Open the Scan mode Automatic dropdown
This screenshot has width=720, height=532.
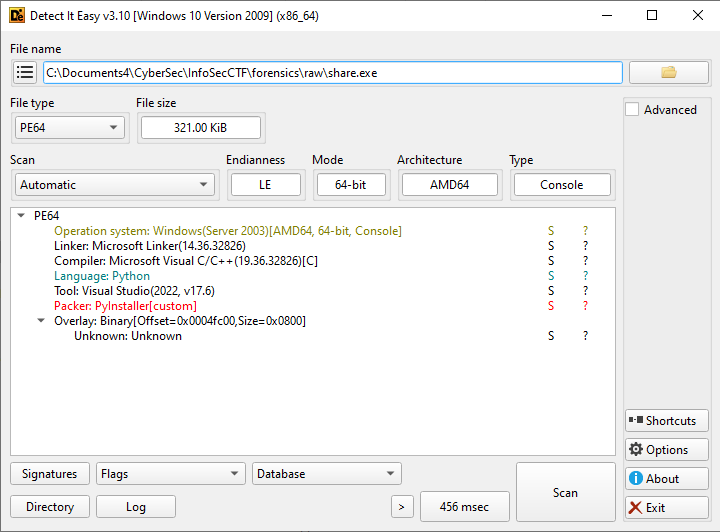coord(115,185)
